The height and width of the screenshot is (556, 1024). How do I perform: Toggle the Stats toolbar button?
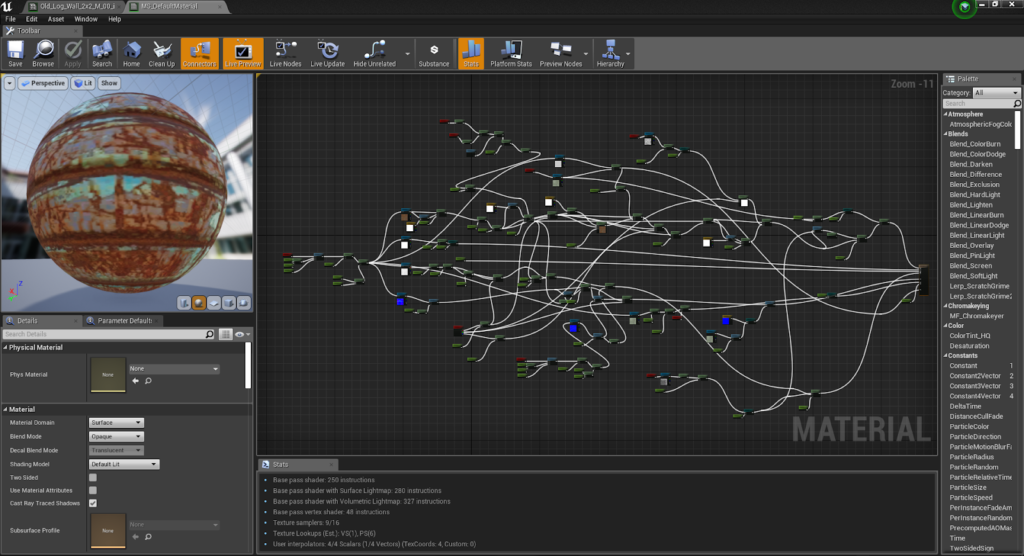pos(471,54)
